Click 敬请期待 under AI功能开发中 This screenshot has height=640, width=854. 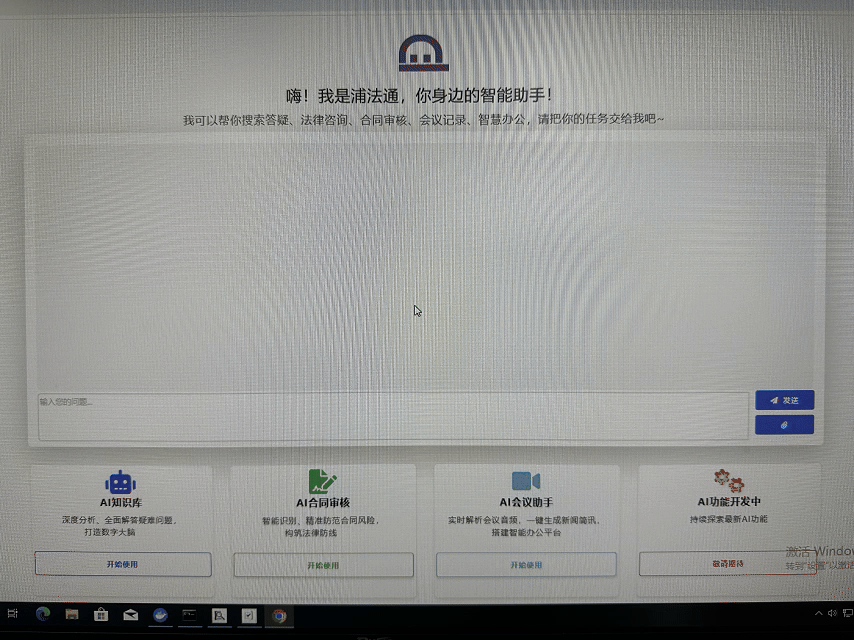click(728, 564)
